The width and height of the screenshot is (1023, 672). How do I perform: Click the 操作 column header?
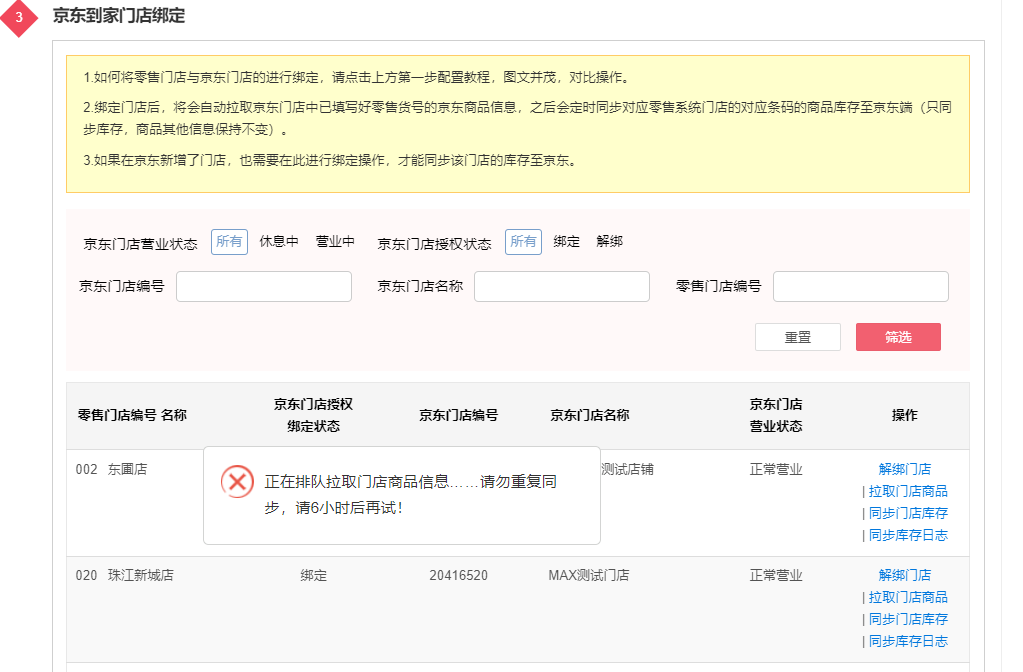click(x=905, y=415)
